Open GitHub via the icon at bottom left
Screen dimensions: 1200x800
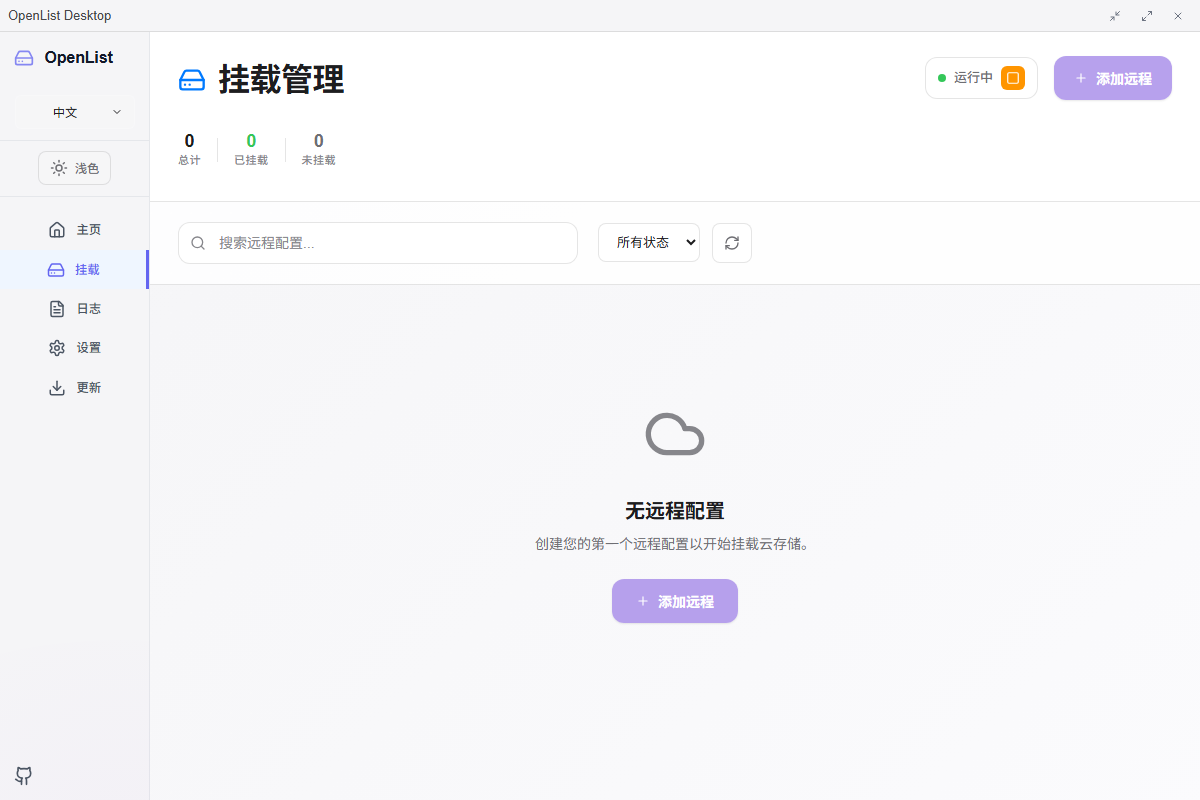point(22,776)
